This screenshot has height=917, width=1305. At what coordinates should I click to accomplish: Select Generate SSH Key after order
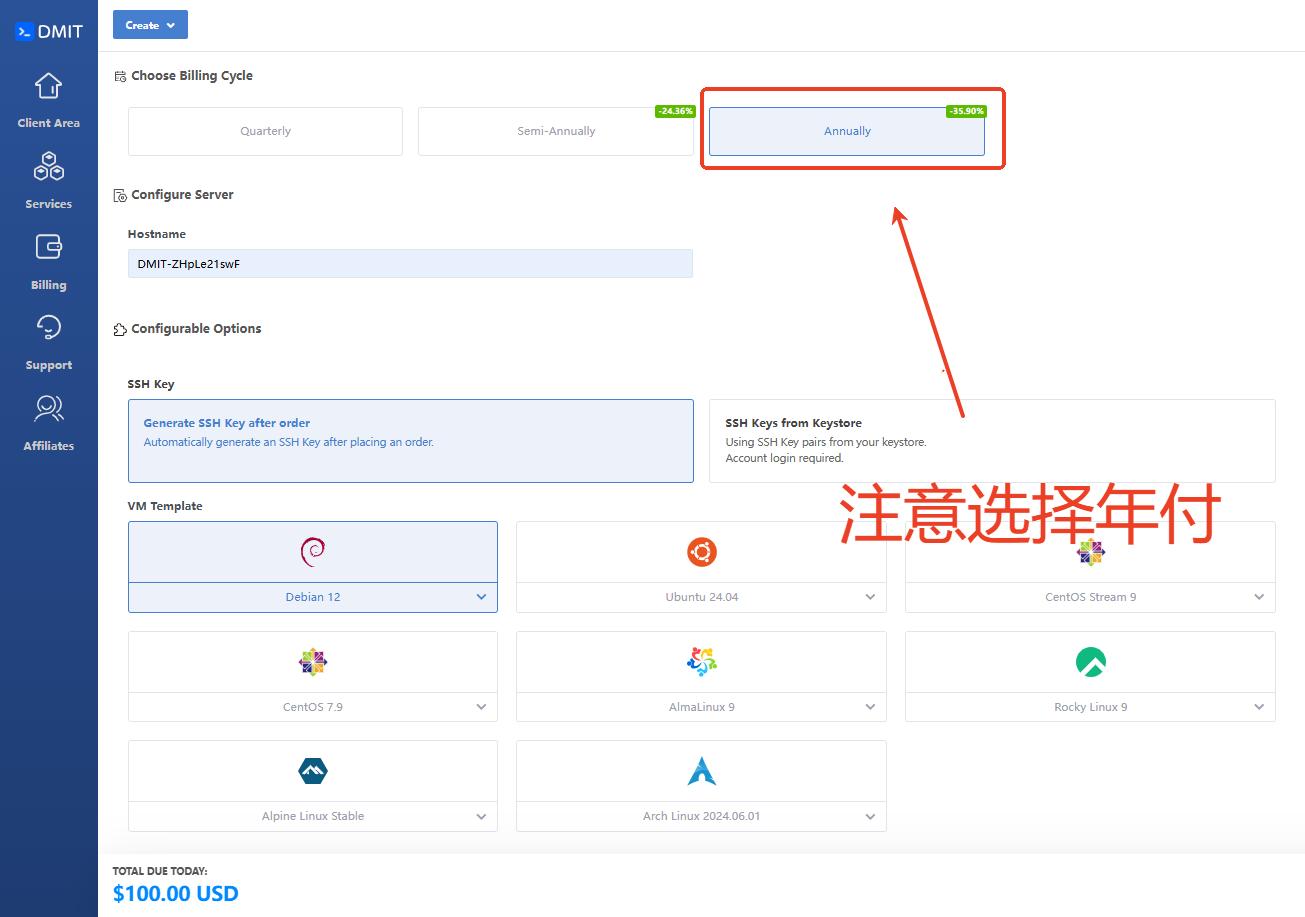pyautogui.click(x=411, y=440)
